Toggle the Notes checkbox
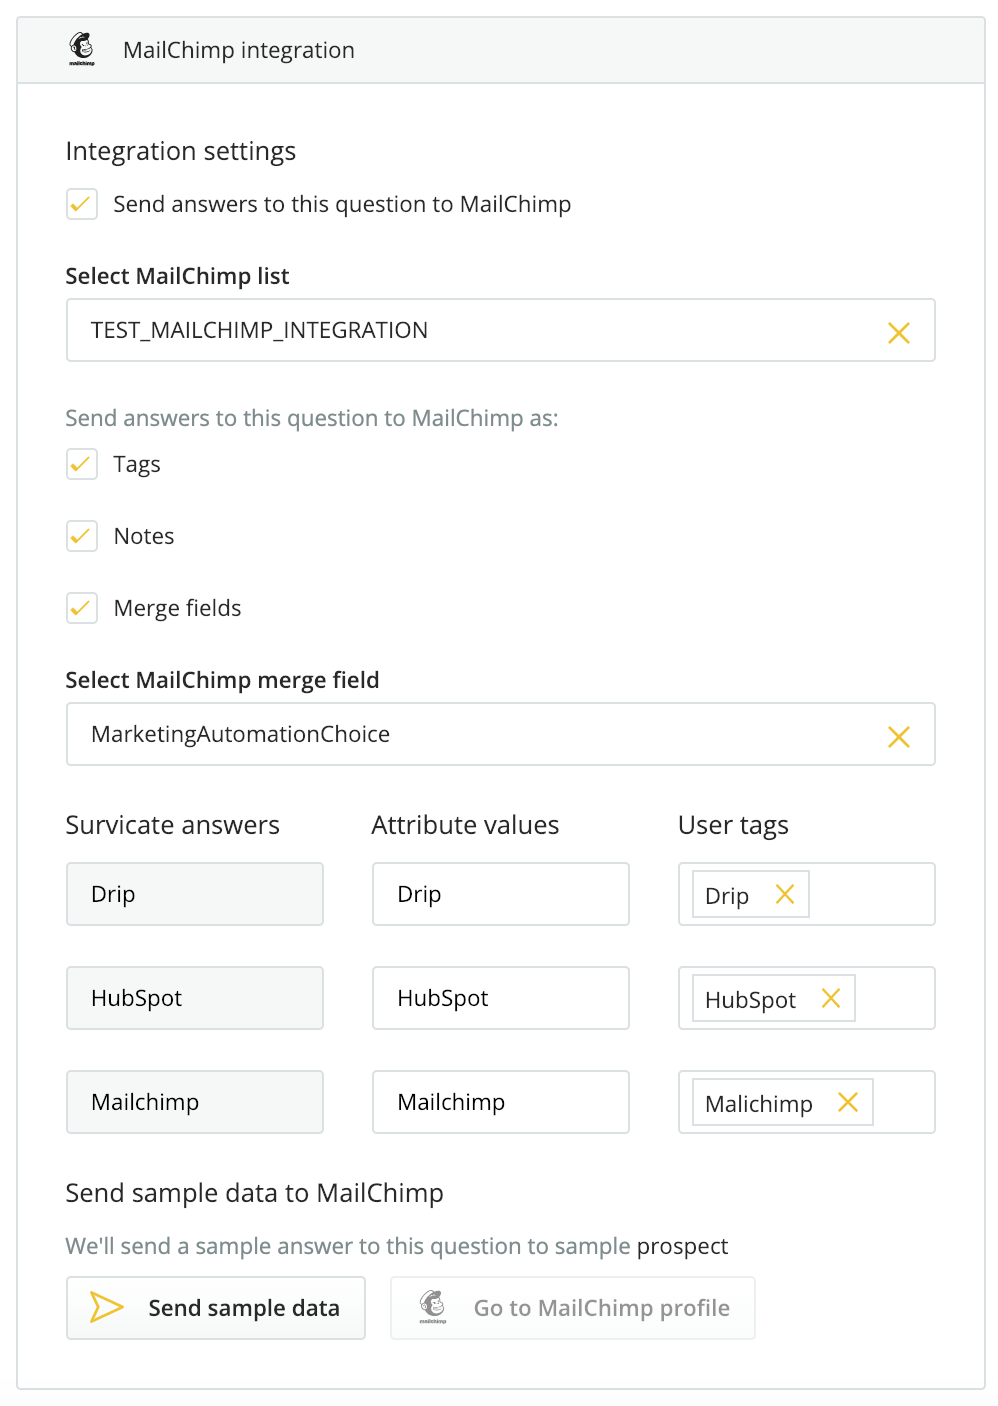Viewport: 998px width, 1406px height. [82, 536]
